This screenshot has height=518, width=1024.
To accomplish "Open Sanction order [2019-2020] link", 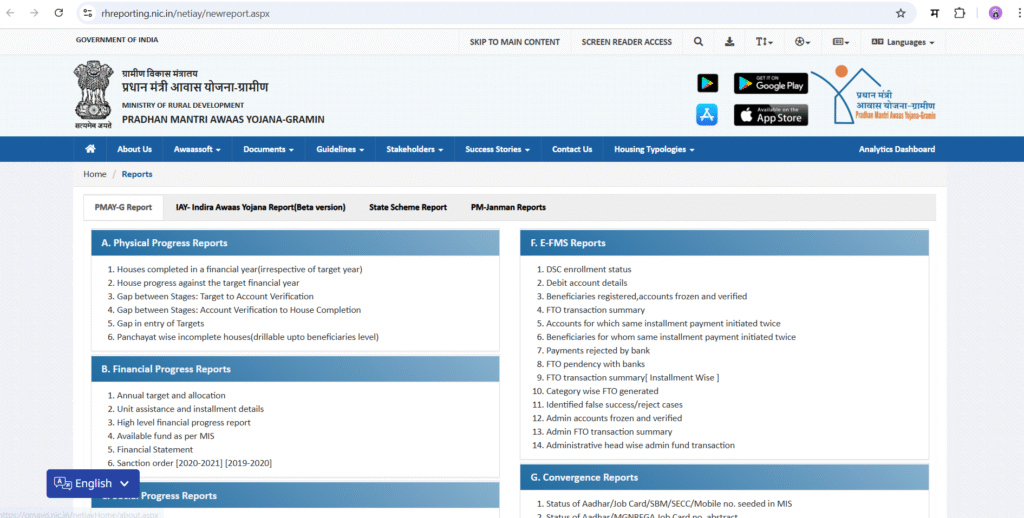I will tap(248, 463).
